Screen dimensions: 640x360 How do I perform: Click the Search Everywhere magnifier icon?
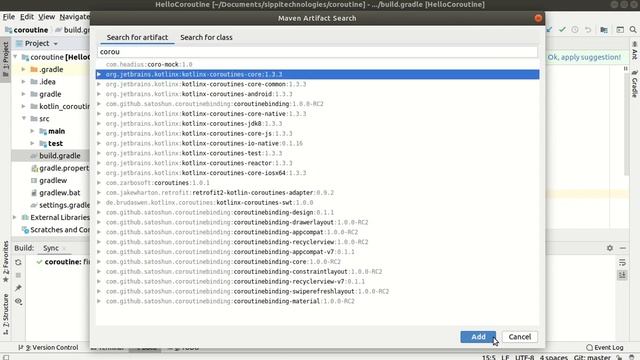pyautogui.click(x=633, y=30)
